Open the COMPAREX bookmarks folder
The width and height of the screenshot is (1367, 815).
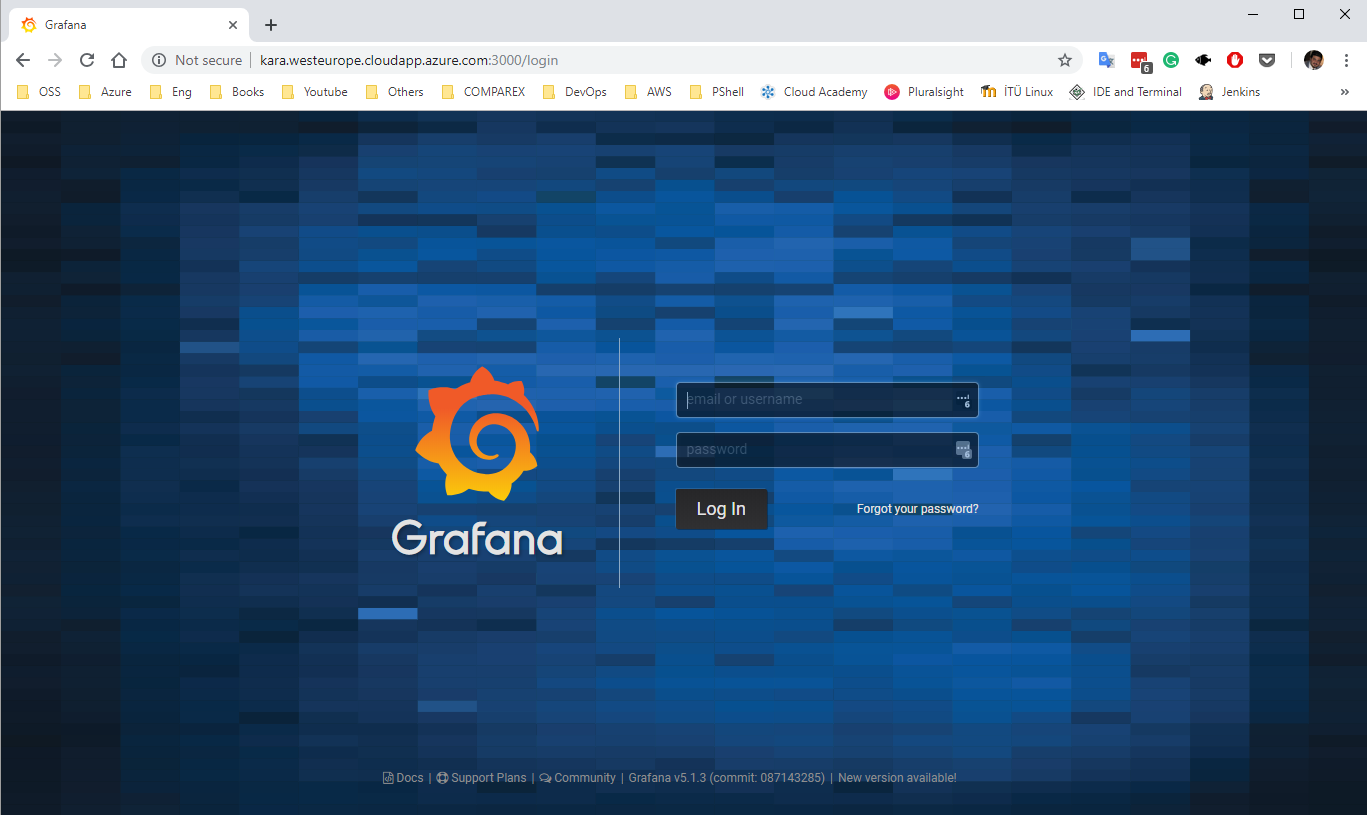tap(482, 92)
